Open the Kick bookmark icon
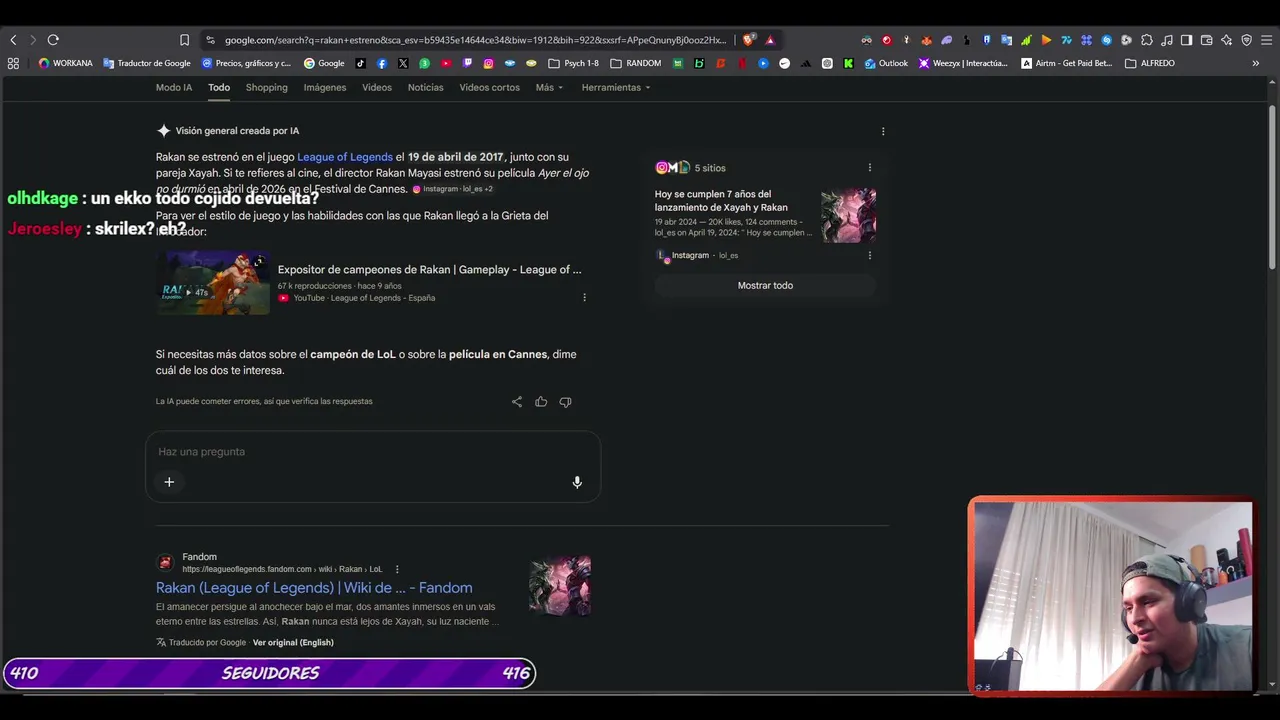 [x=848, y=63]
